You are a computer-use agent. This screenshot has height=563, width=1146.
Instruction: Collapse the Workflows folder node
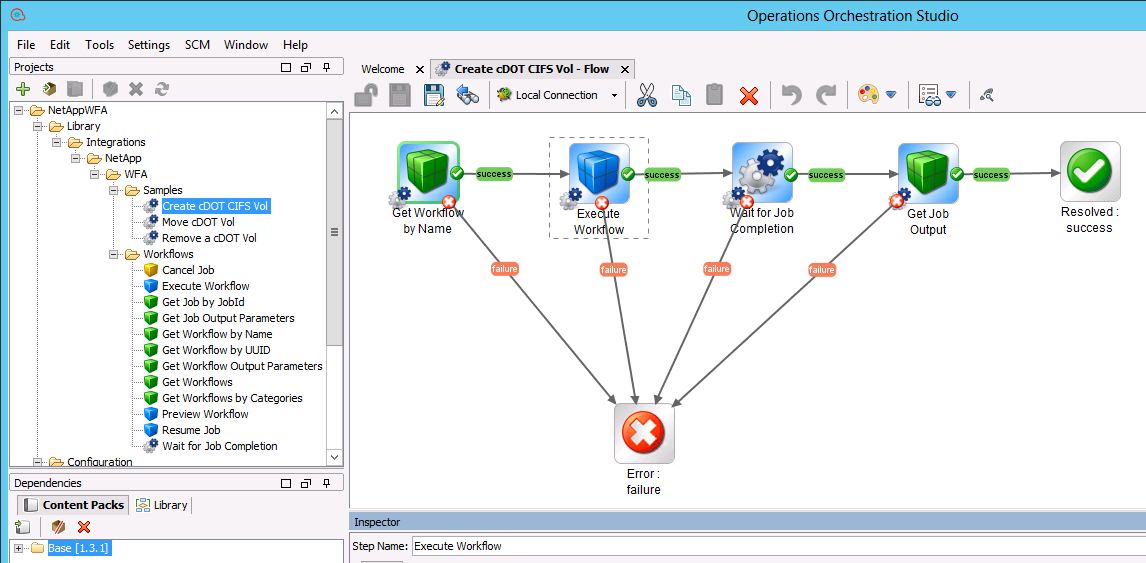[x=113, y=254]
